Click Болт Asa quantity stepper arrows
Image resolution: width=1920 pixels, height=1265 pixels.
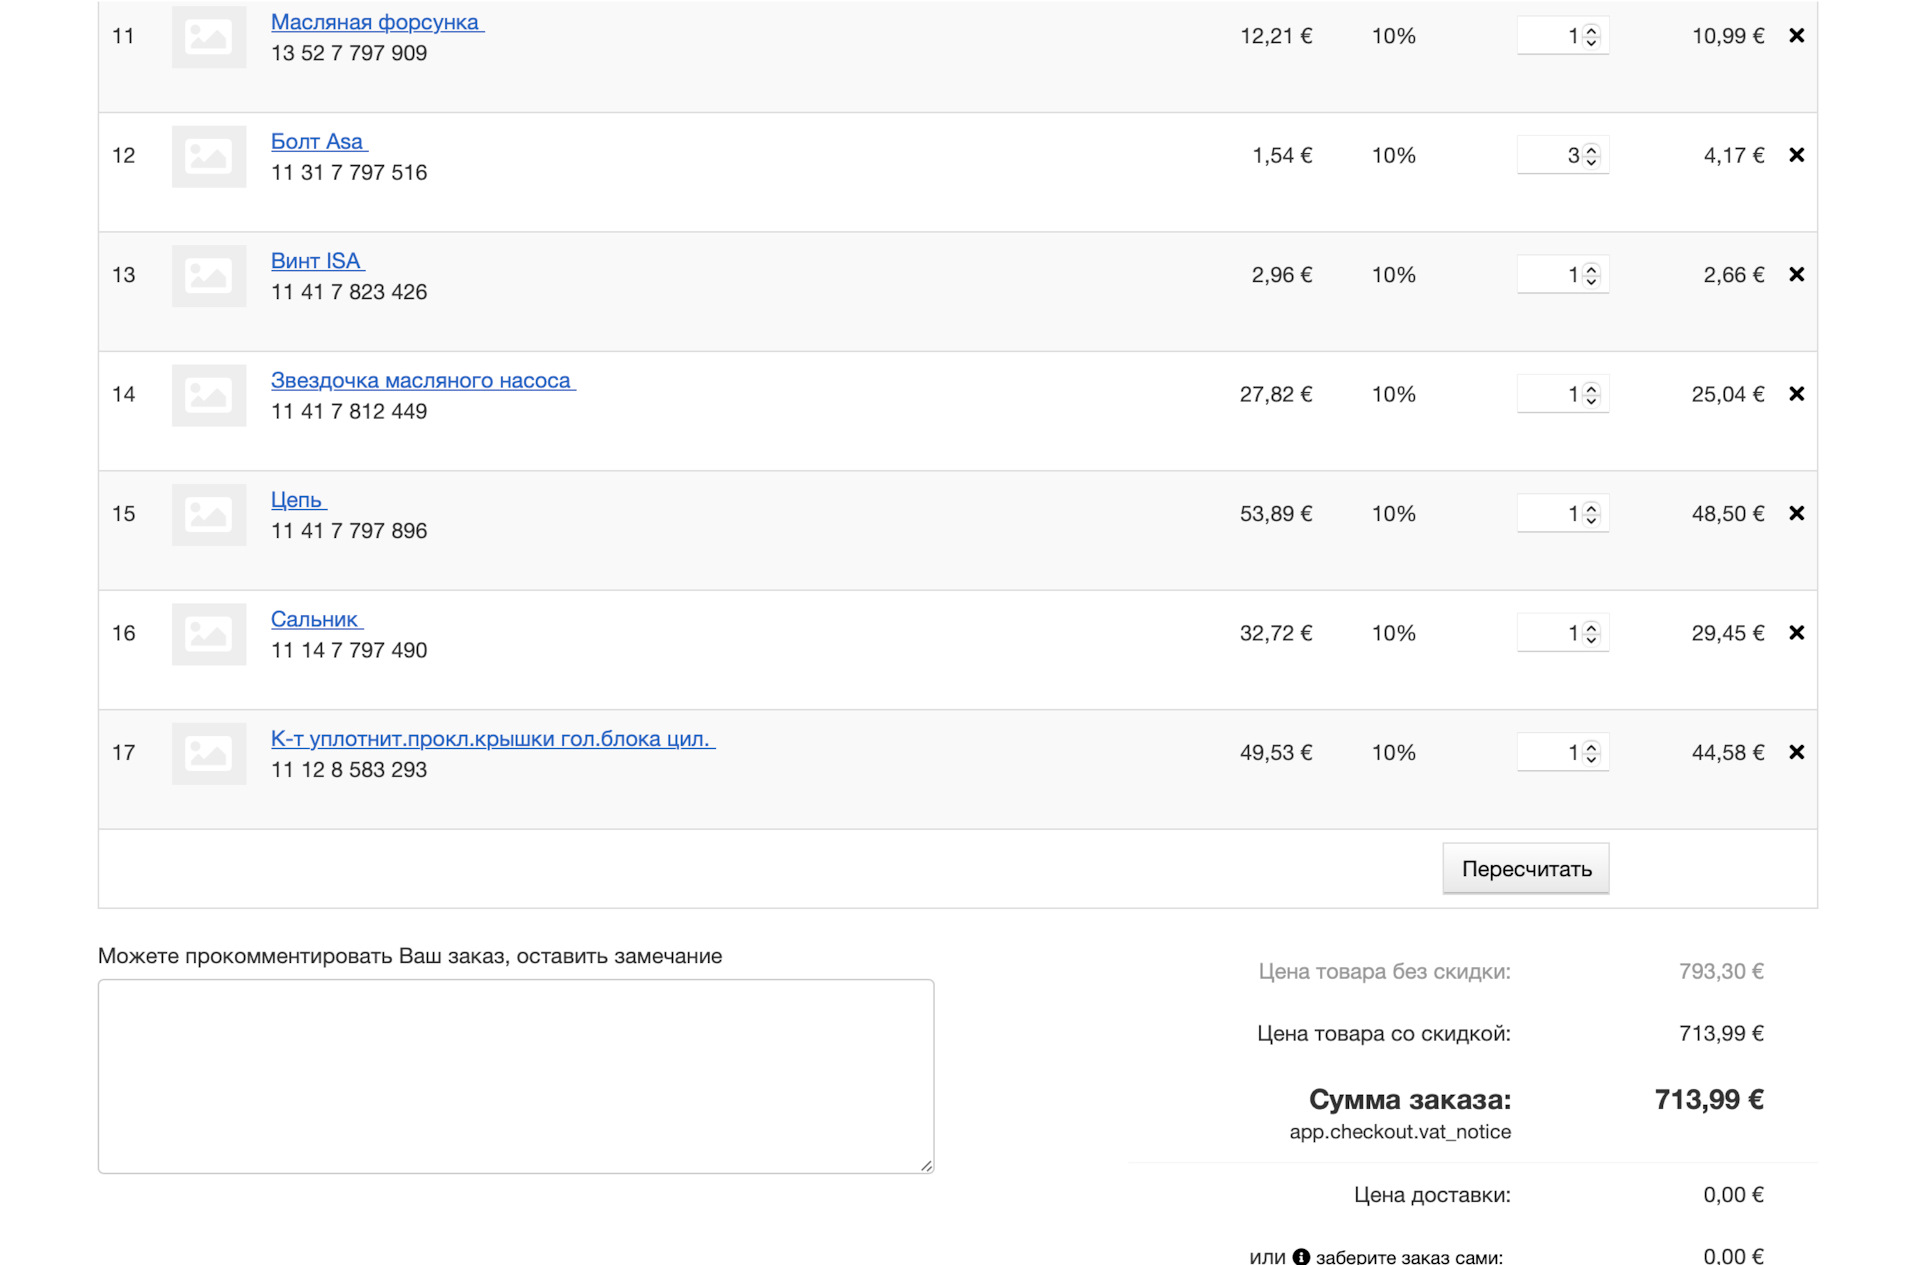[x=1591, y=156]
